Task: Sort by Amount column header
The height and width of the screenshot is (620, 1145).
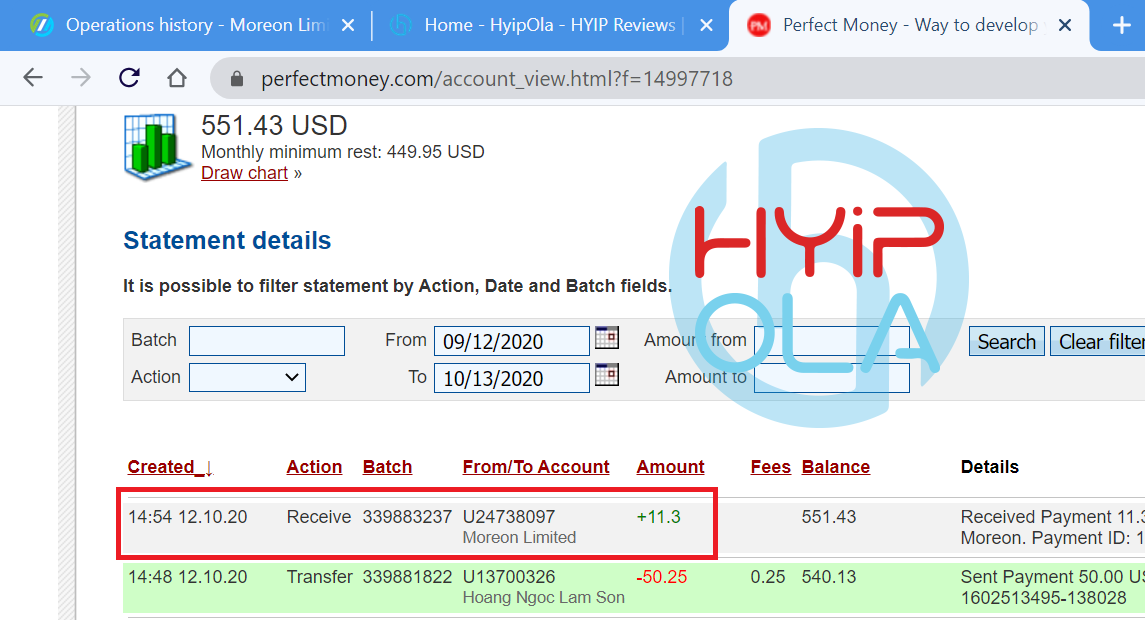Action: (670, 467)
